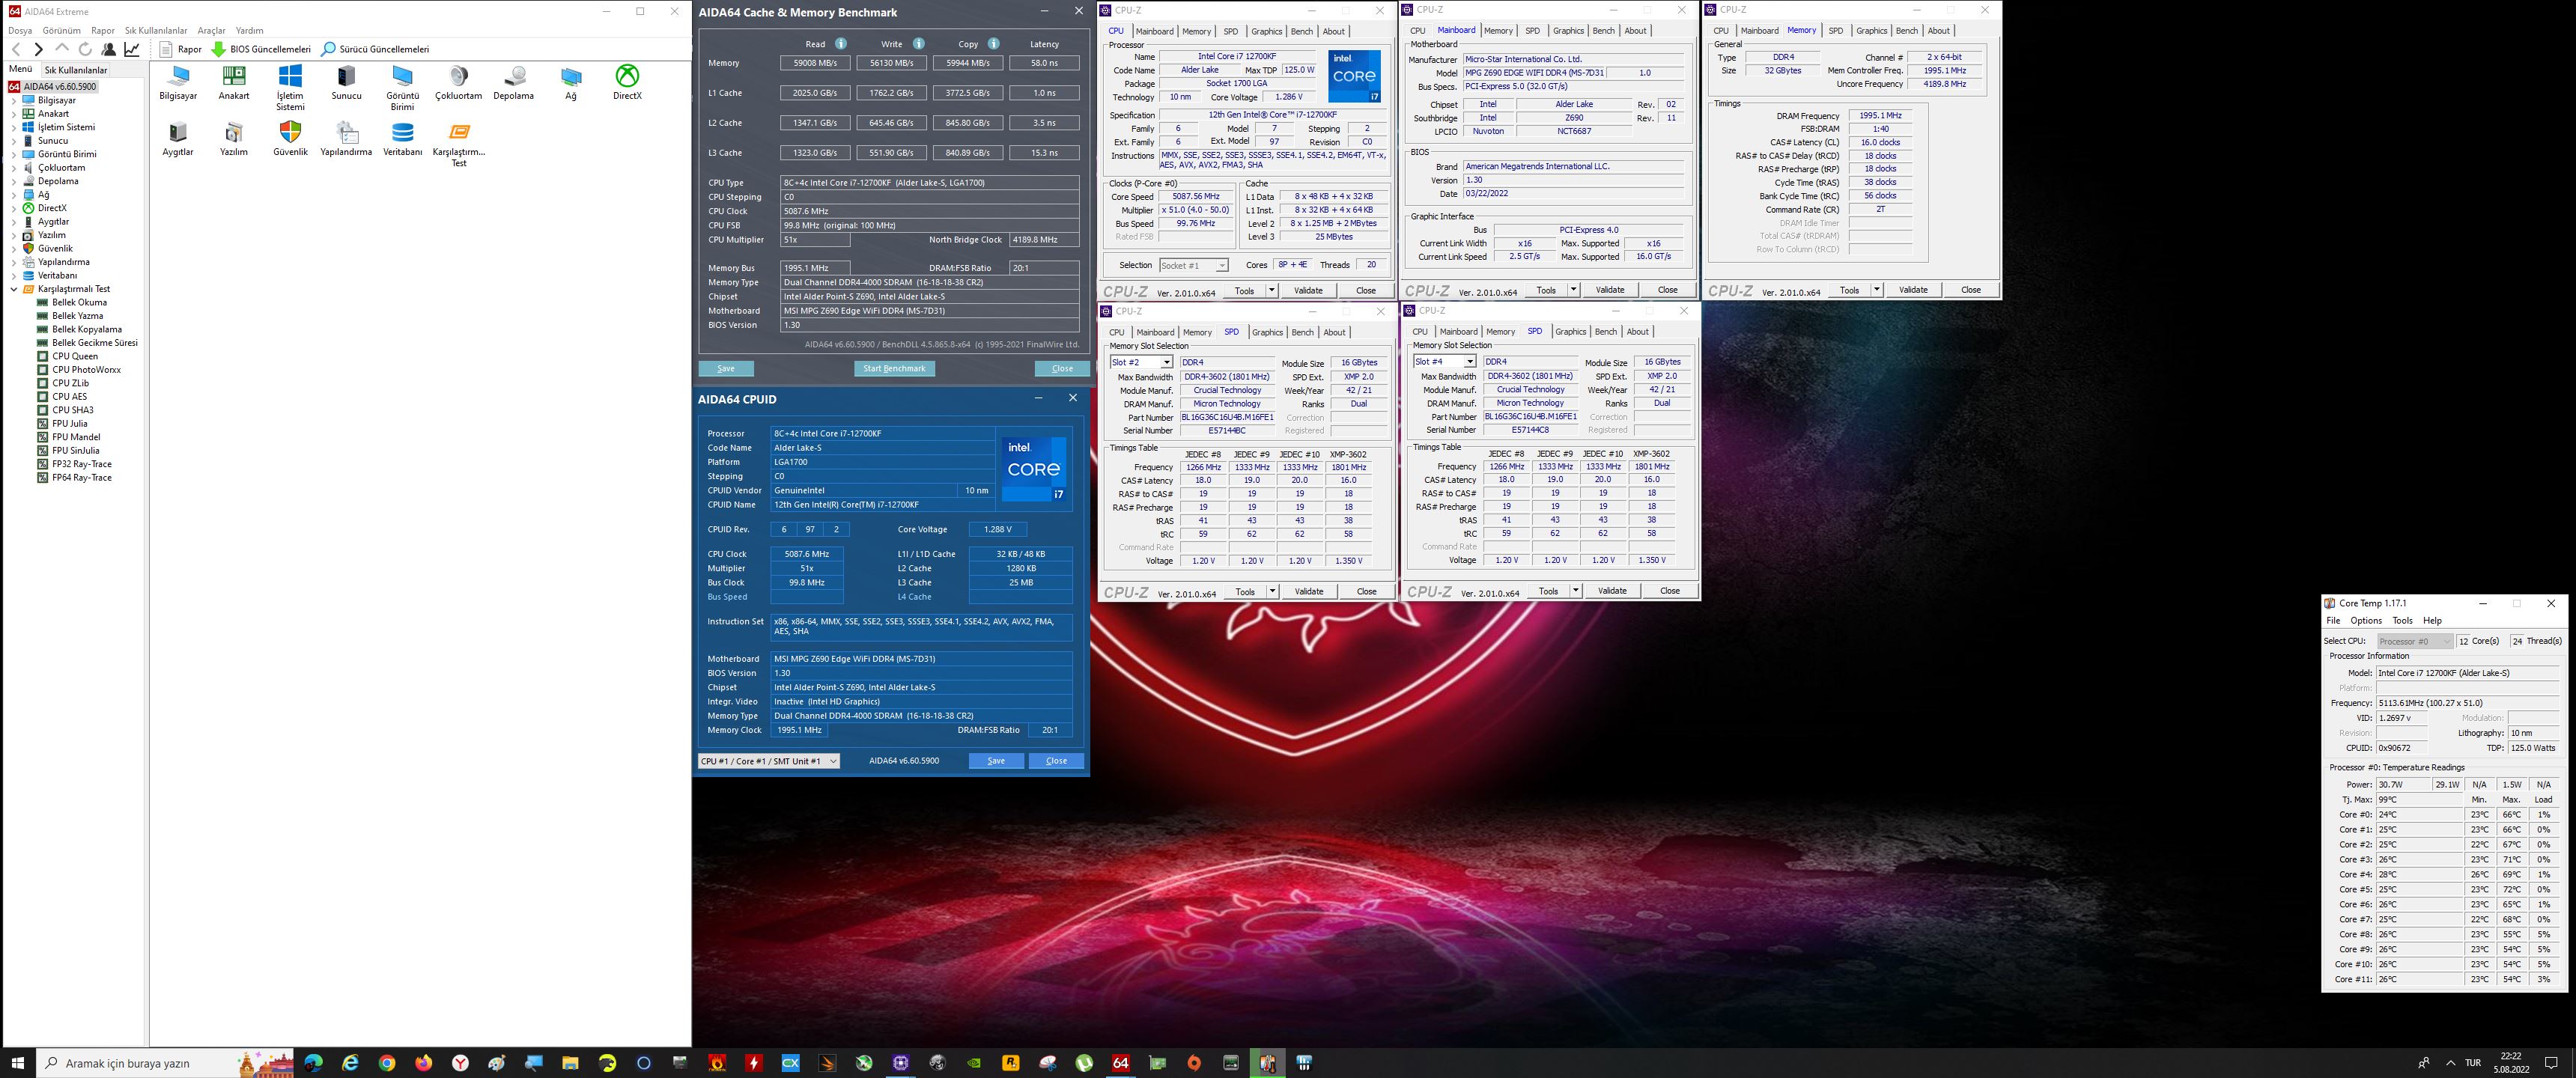
Task: Expand Anakart tree node
Action: point(14,114)
